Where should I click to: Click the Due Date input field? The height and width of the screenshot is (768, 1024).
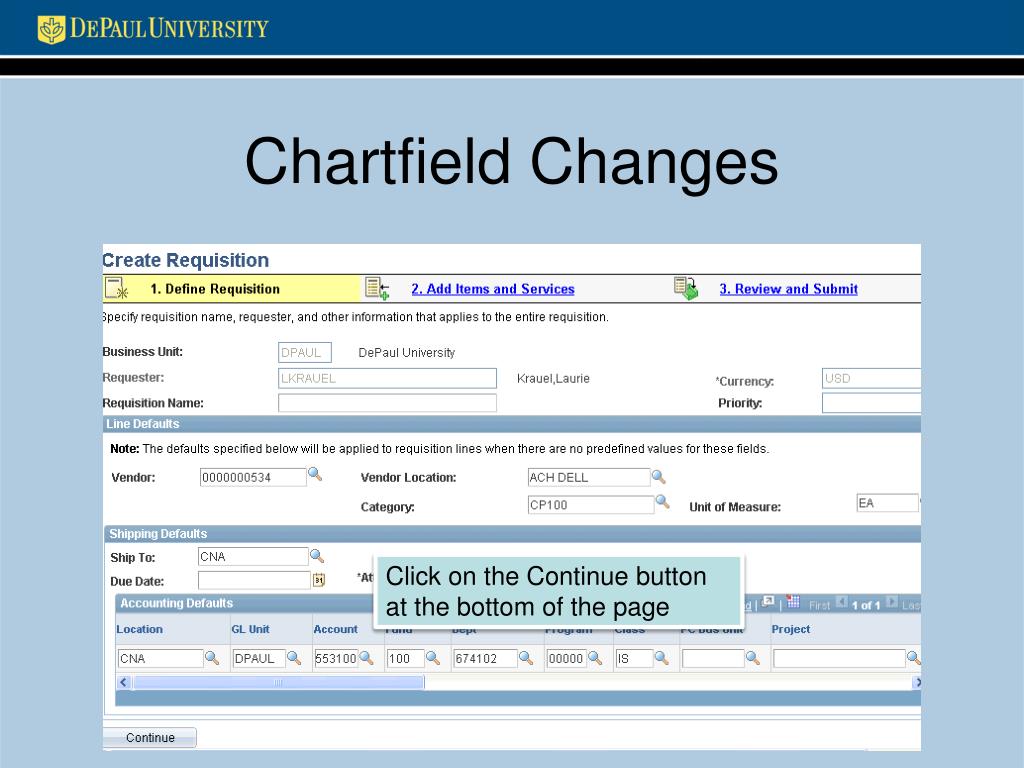tap(254, 580)
